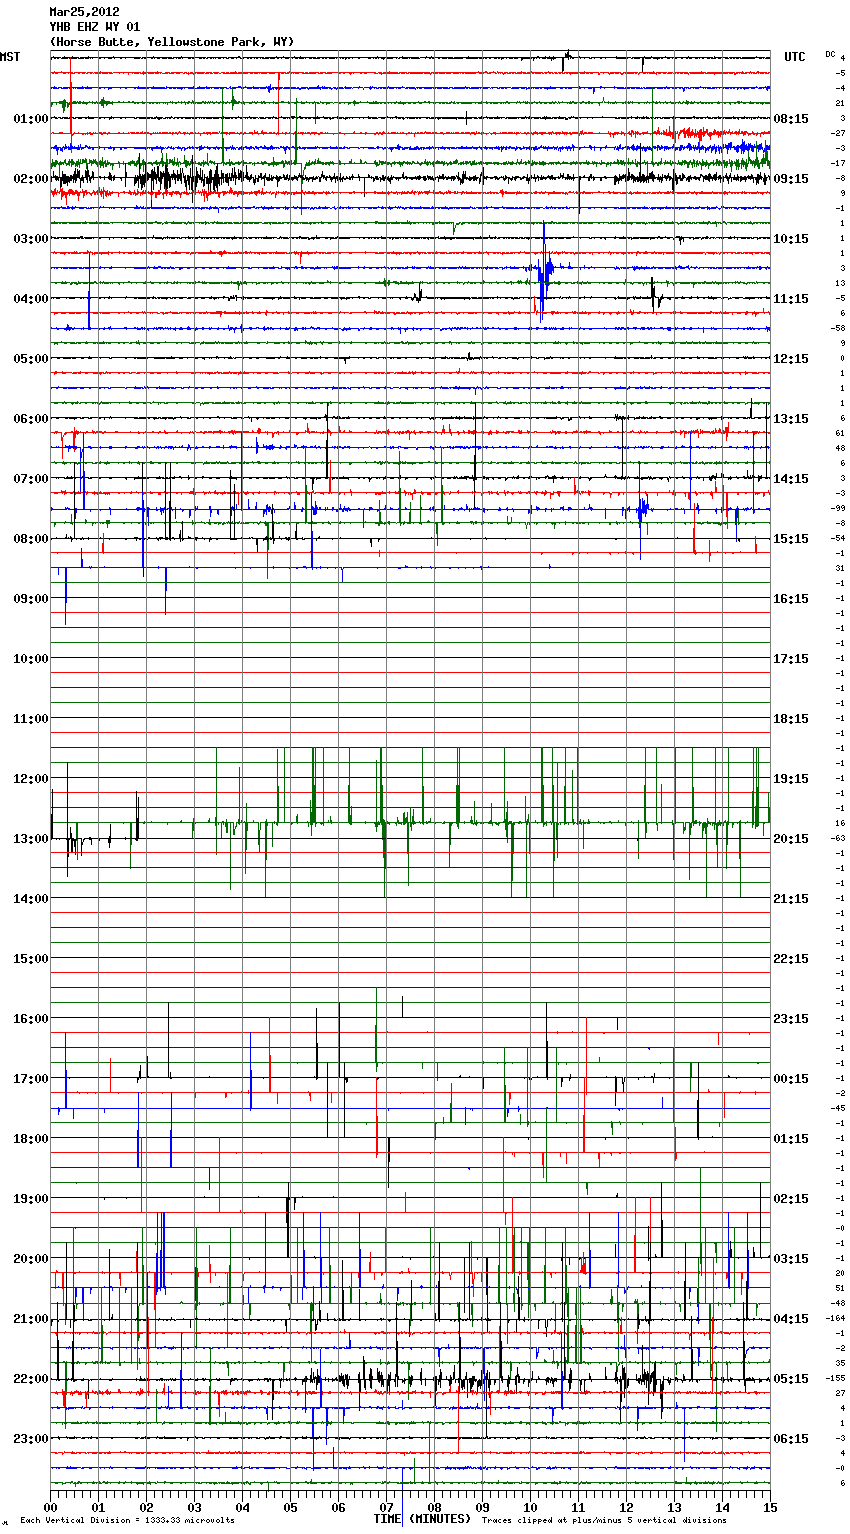Click the DC column header
The height and width of the screenshot is (1534, 850).
[x=830, y=53]
